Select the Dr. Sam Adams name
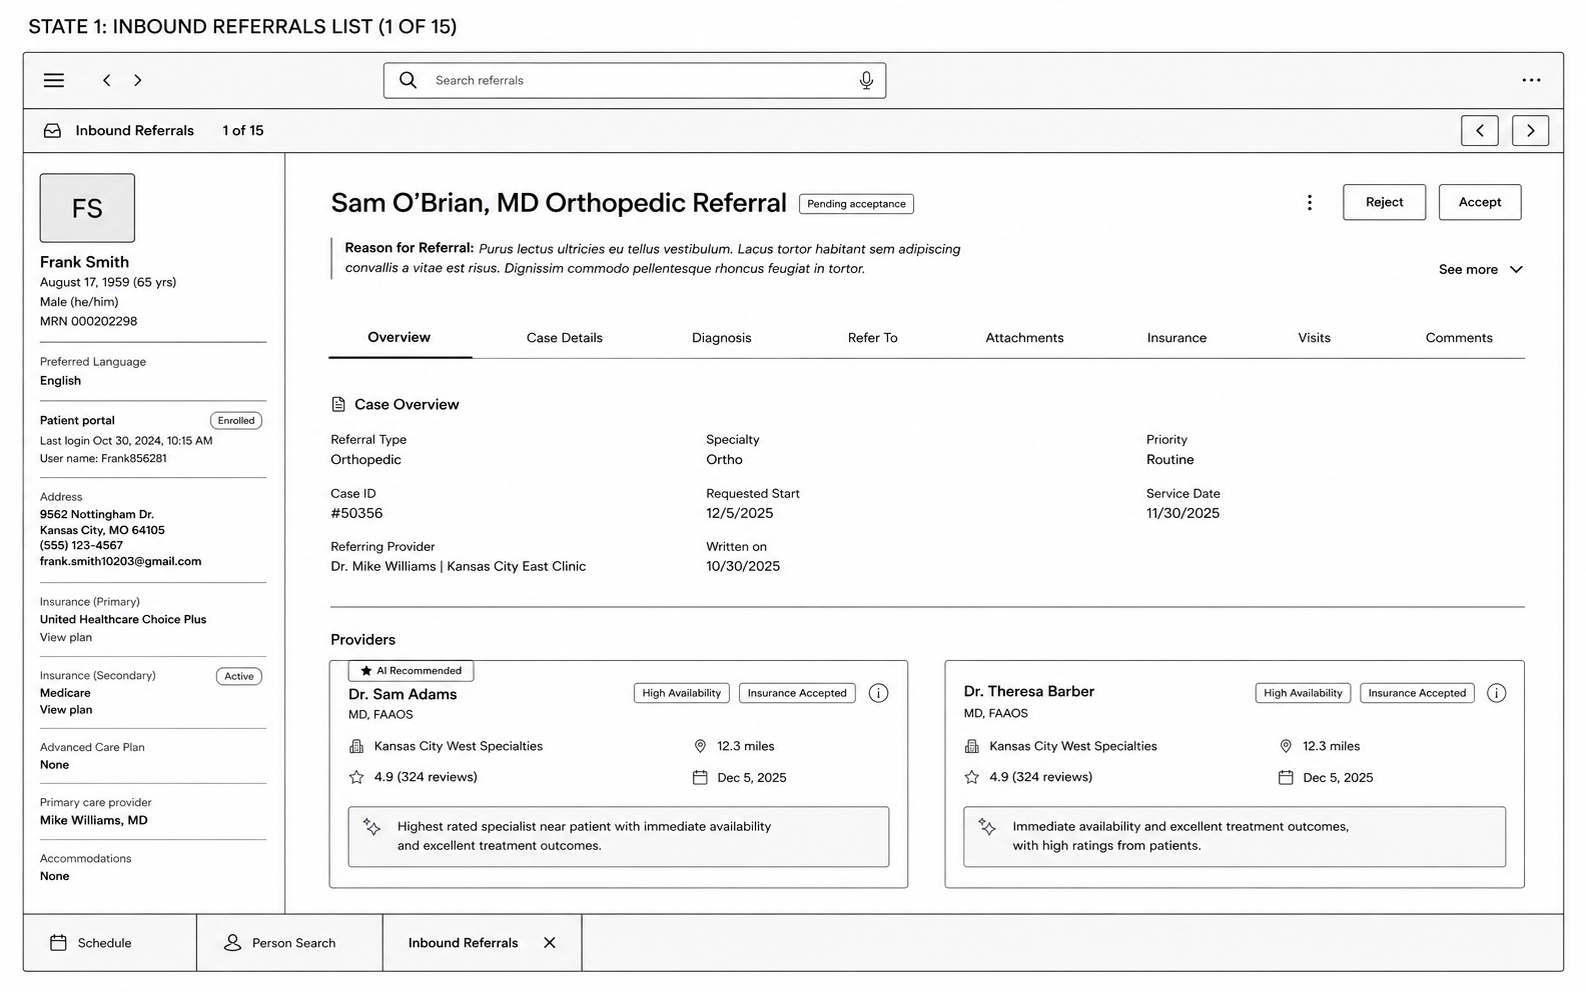 click(402, 694)
